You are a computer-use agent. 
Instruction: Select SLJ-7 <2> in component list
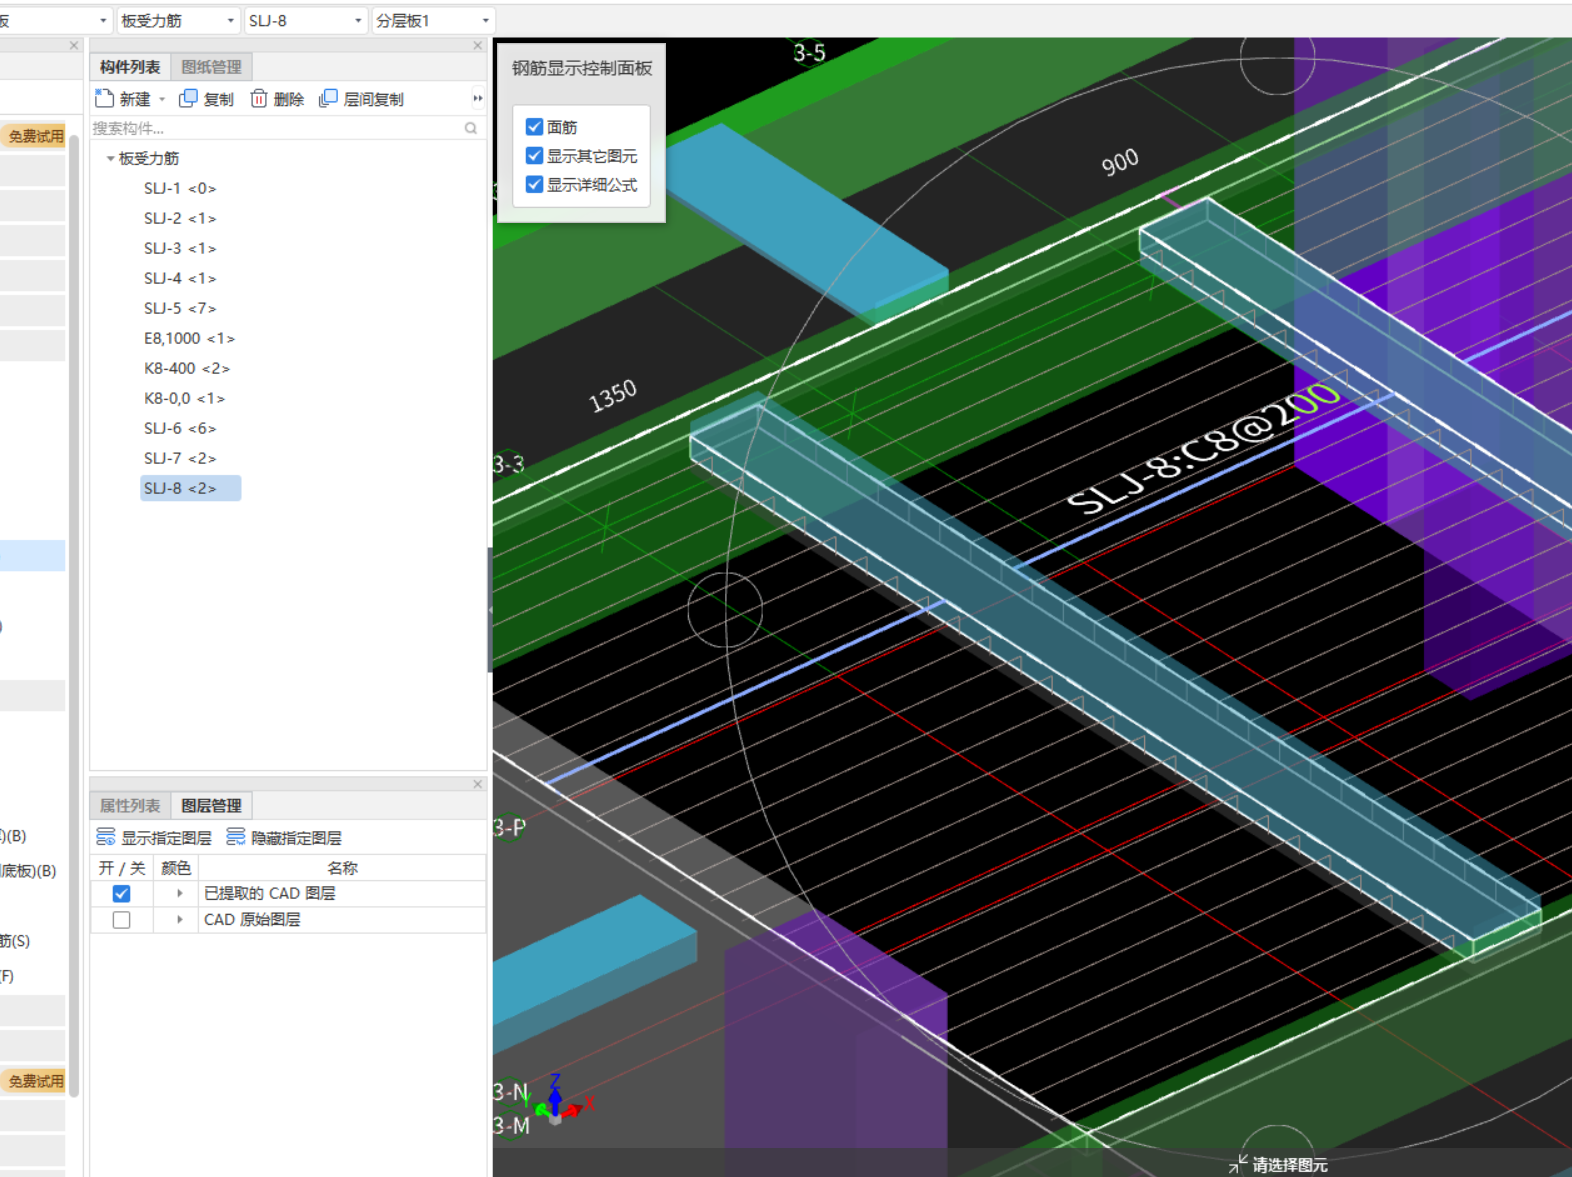[180, 458]
